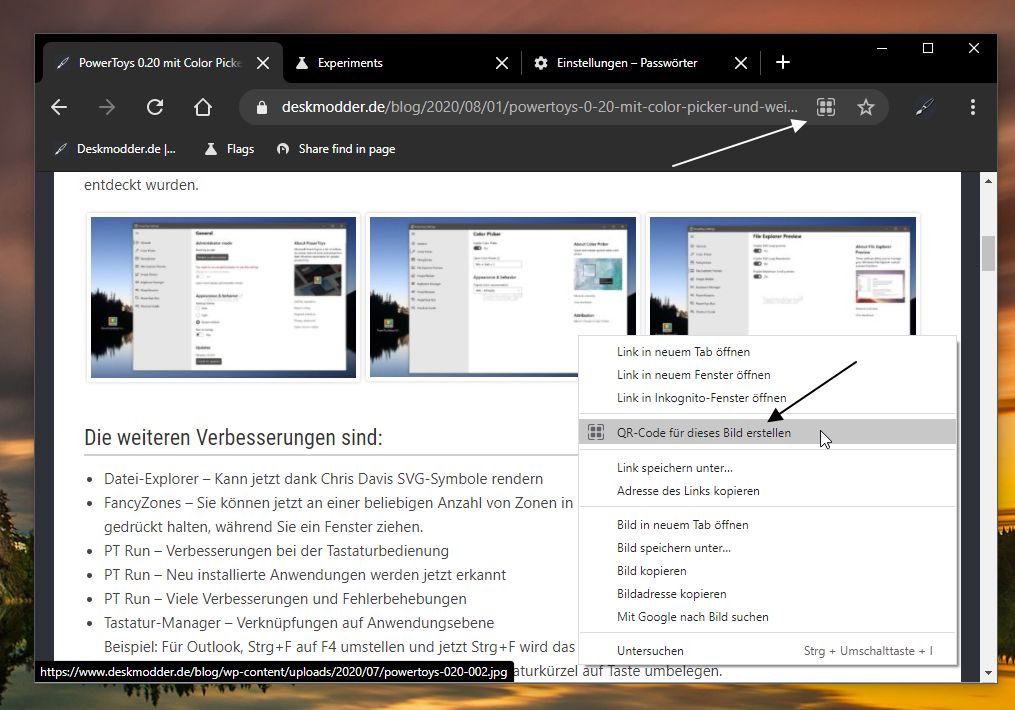This screenshot has width=1015, height=710.
Task: Click PT Run – Viele Verbesserungen line
Action: click(x=285, y=599)
